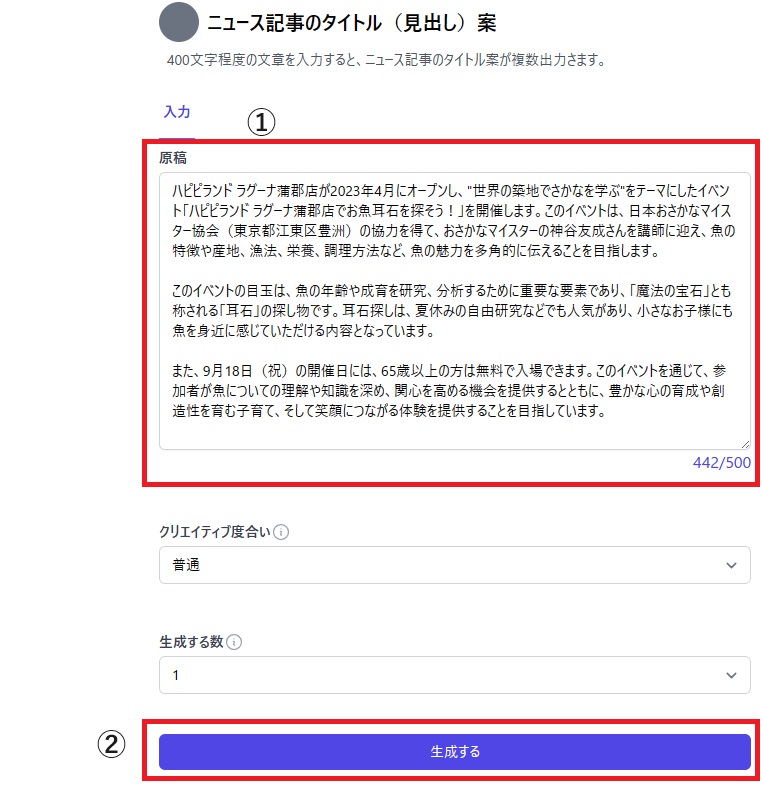Expand the クリエイティブ度合い chevron arrow
Image resolution: width=763 pixels, height=785 pixels.
731,565
